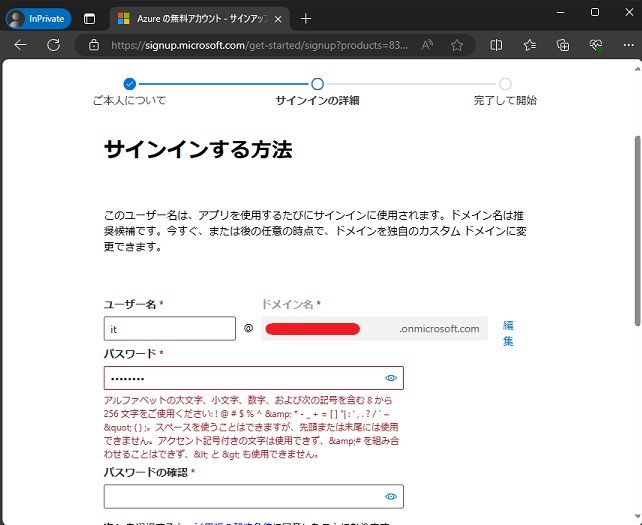The height and width of the screenshot is (525, 642).
Task: Click the page vertical scrollbar
Action: click(637, 231)
